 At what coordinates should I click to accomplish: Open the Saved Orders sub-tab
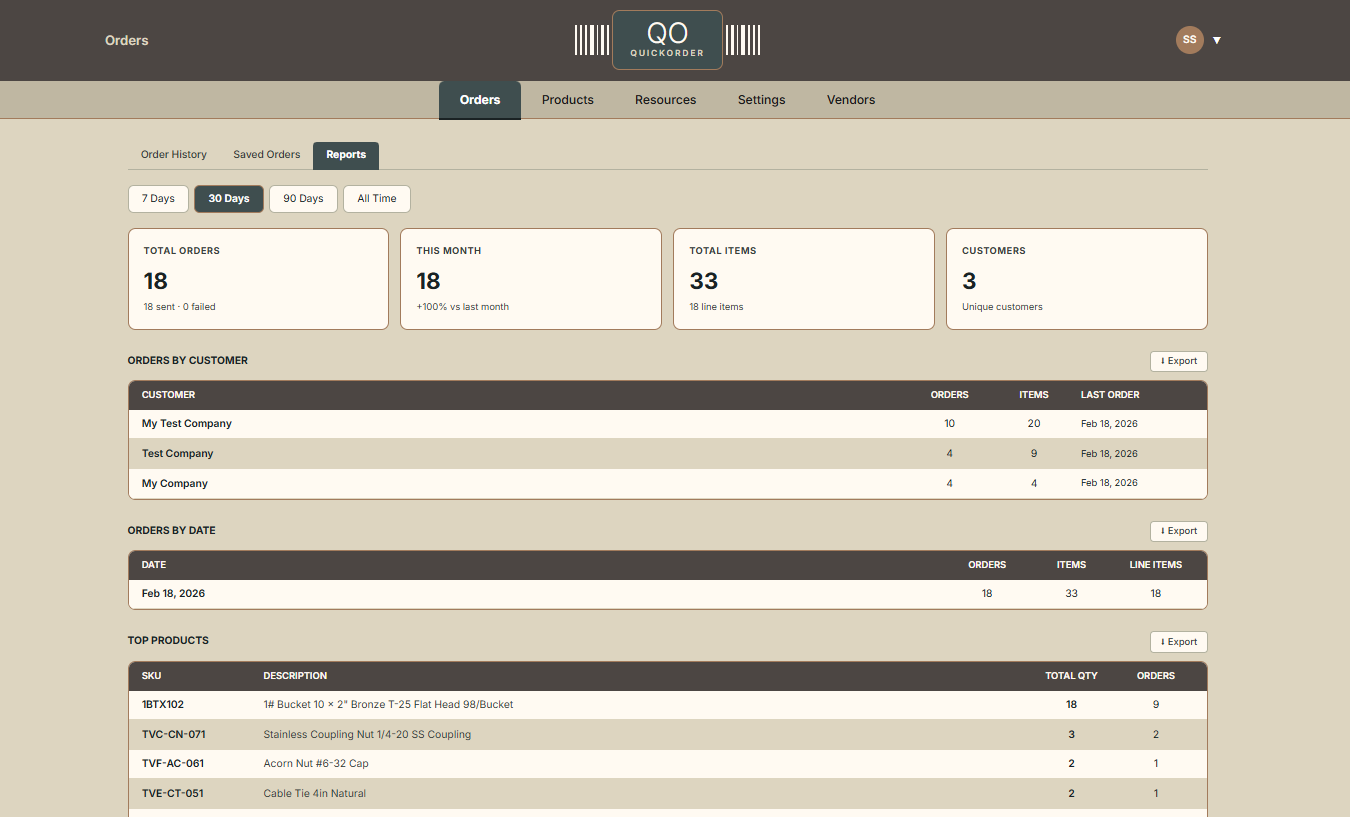(266, 155)
